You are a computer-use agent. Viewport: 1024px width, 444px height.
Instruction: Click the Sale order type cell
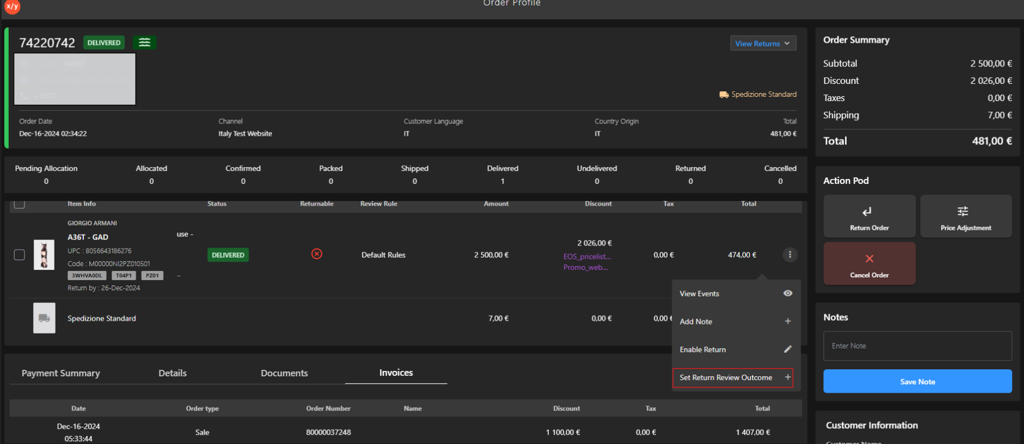pos(202,432)
